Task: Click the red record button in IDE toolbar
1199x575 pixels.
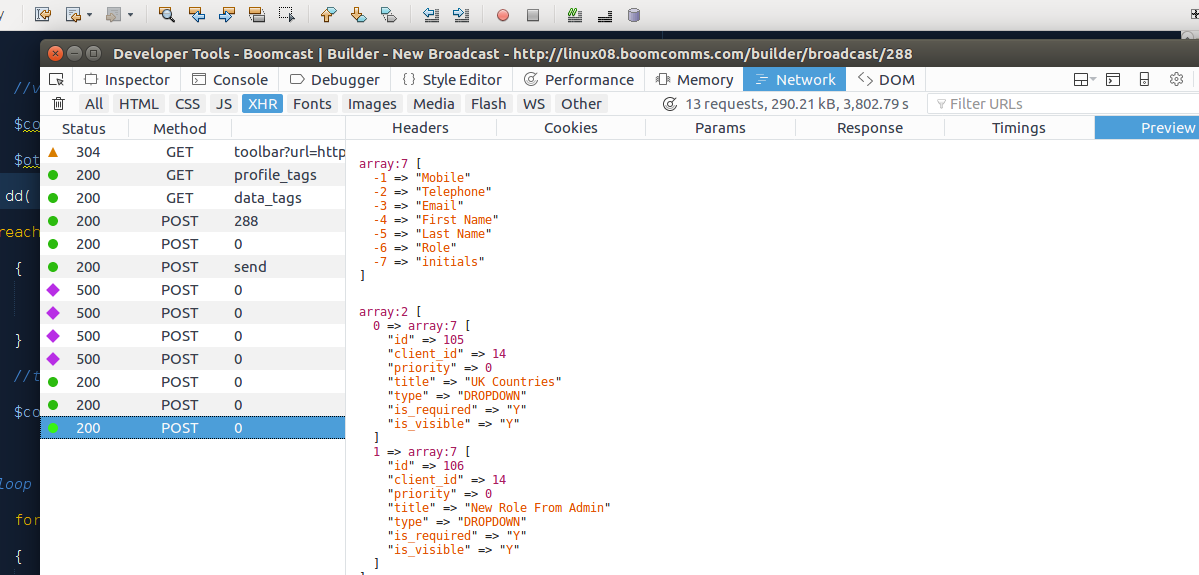Action: click(503, 15)
